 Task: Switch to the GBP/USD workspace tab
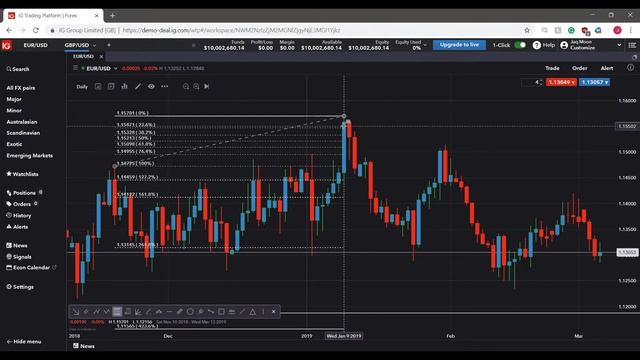pos(77,45)
